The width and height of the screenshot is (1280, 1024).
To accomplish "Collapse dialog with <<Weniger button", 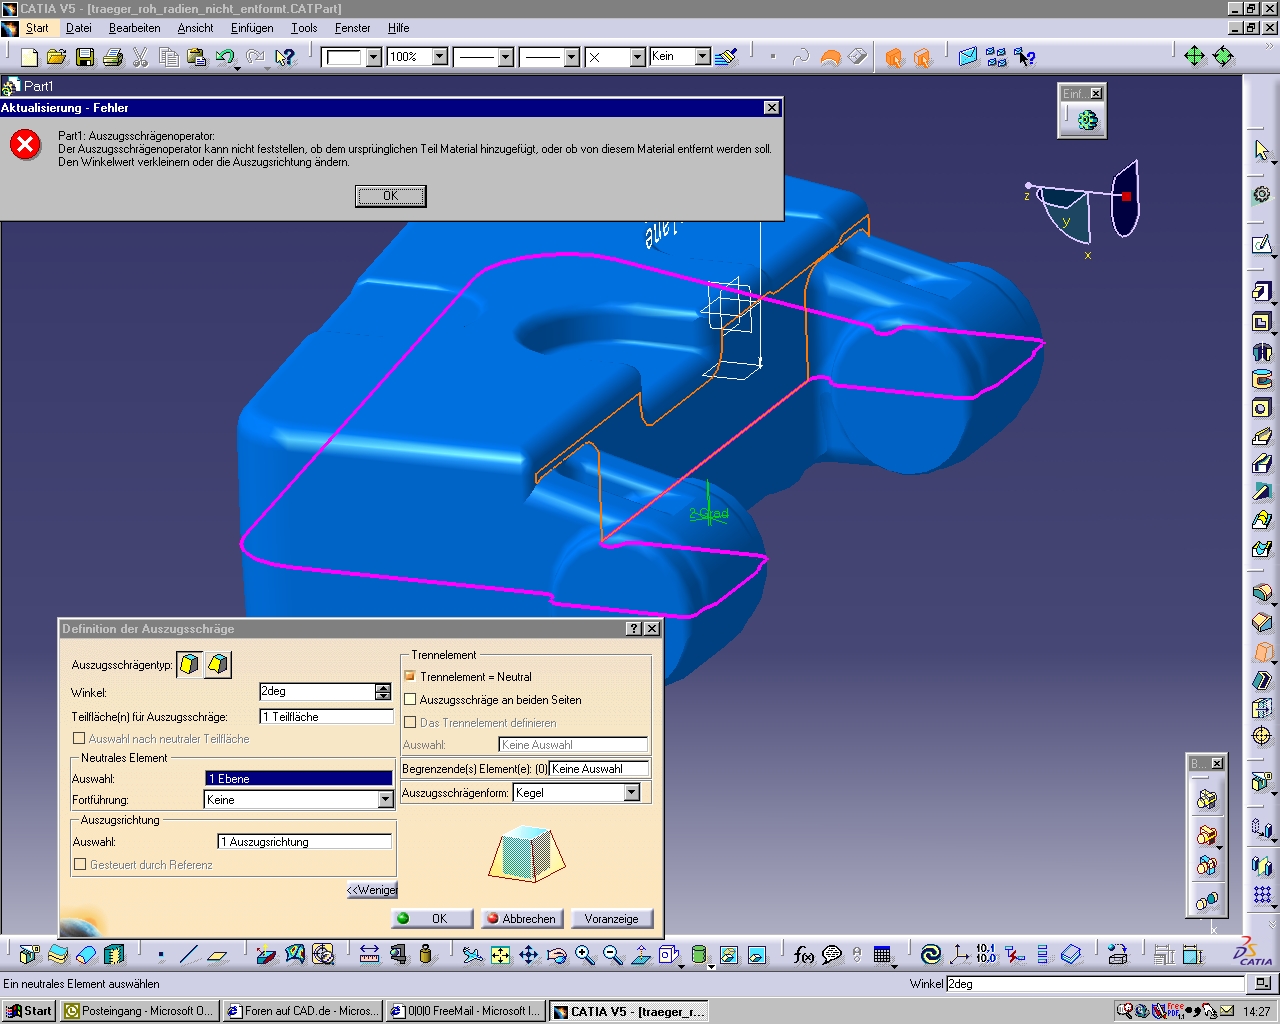I will [372, 890].
